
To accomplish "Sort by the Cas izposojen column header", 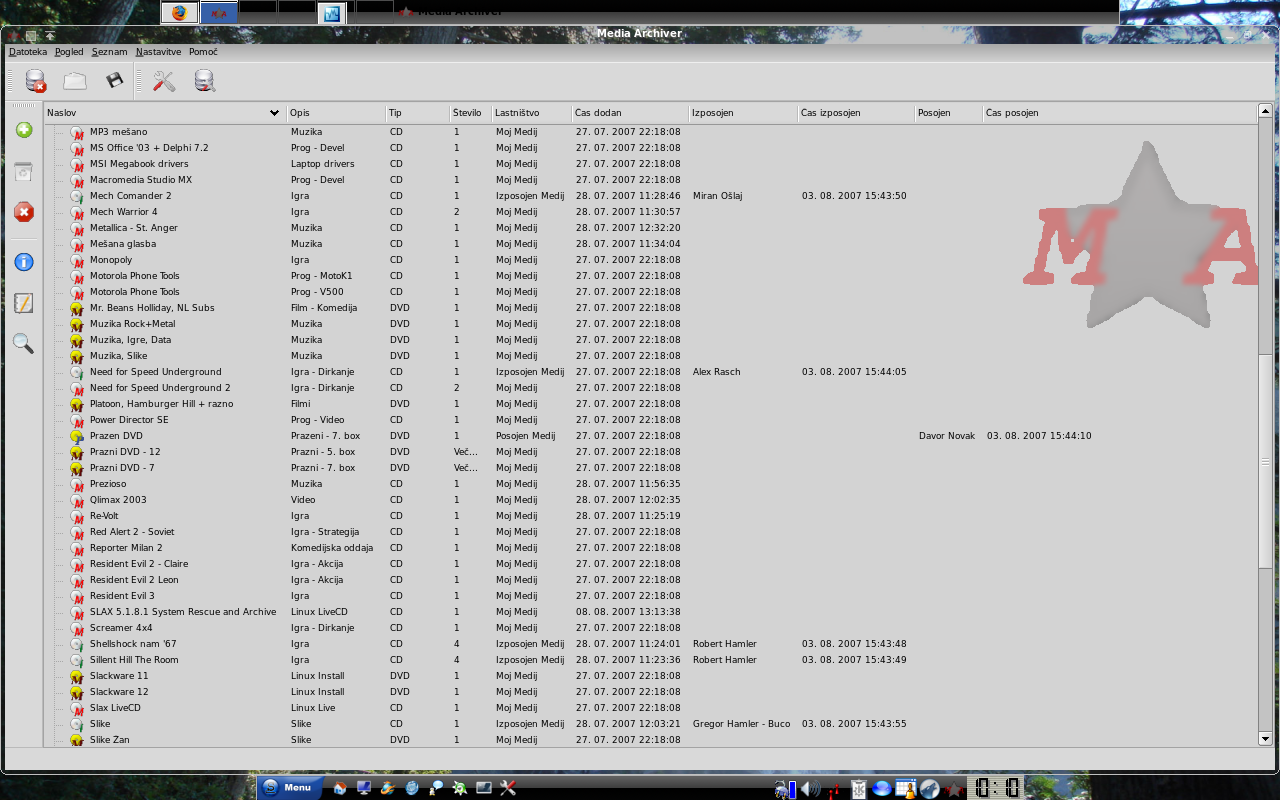I will coord(856,113).
